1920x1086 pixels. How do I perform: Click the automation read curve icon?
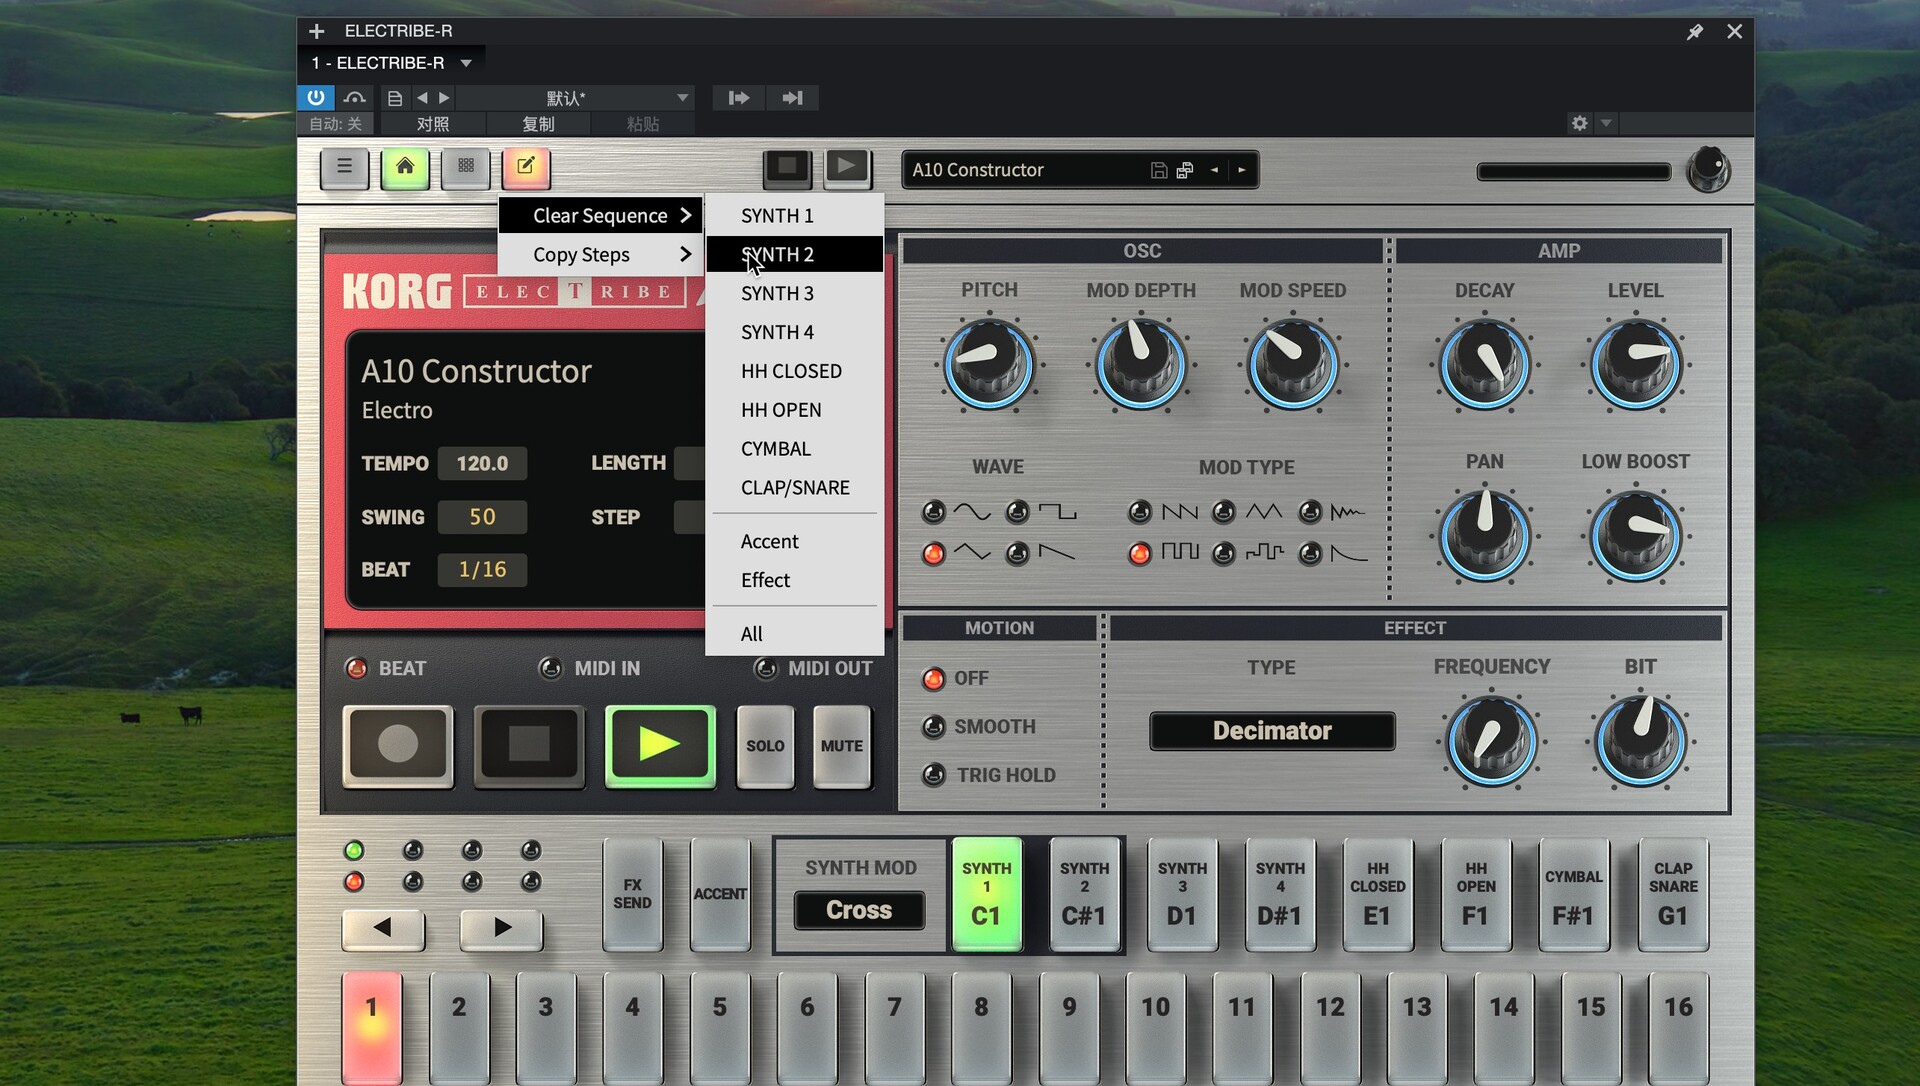[x=354, y=98]
